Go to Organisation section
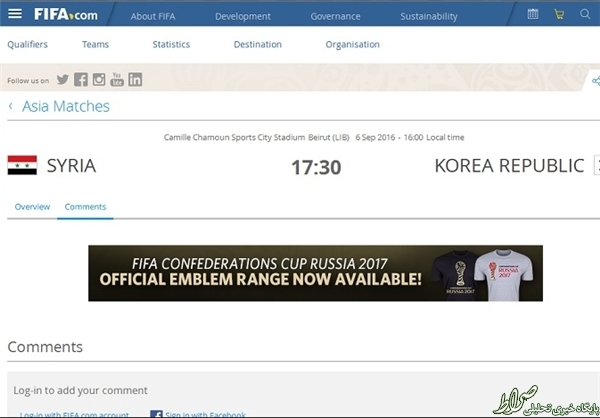 point(352,45)
